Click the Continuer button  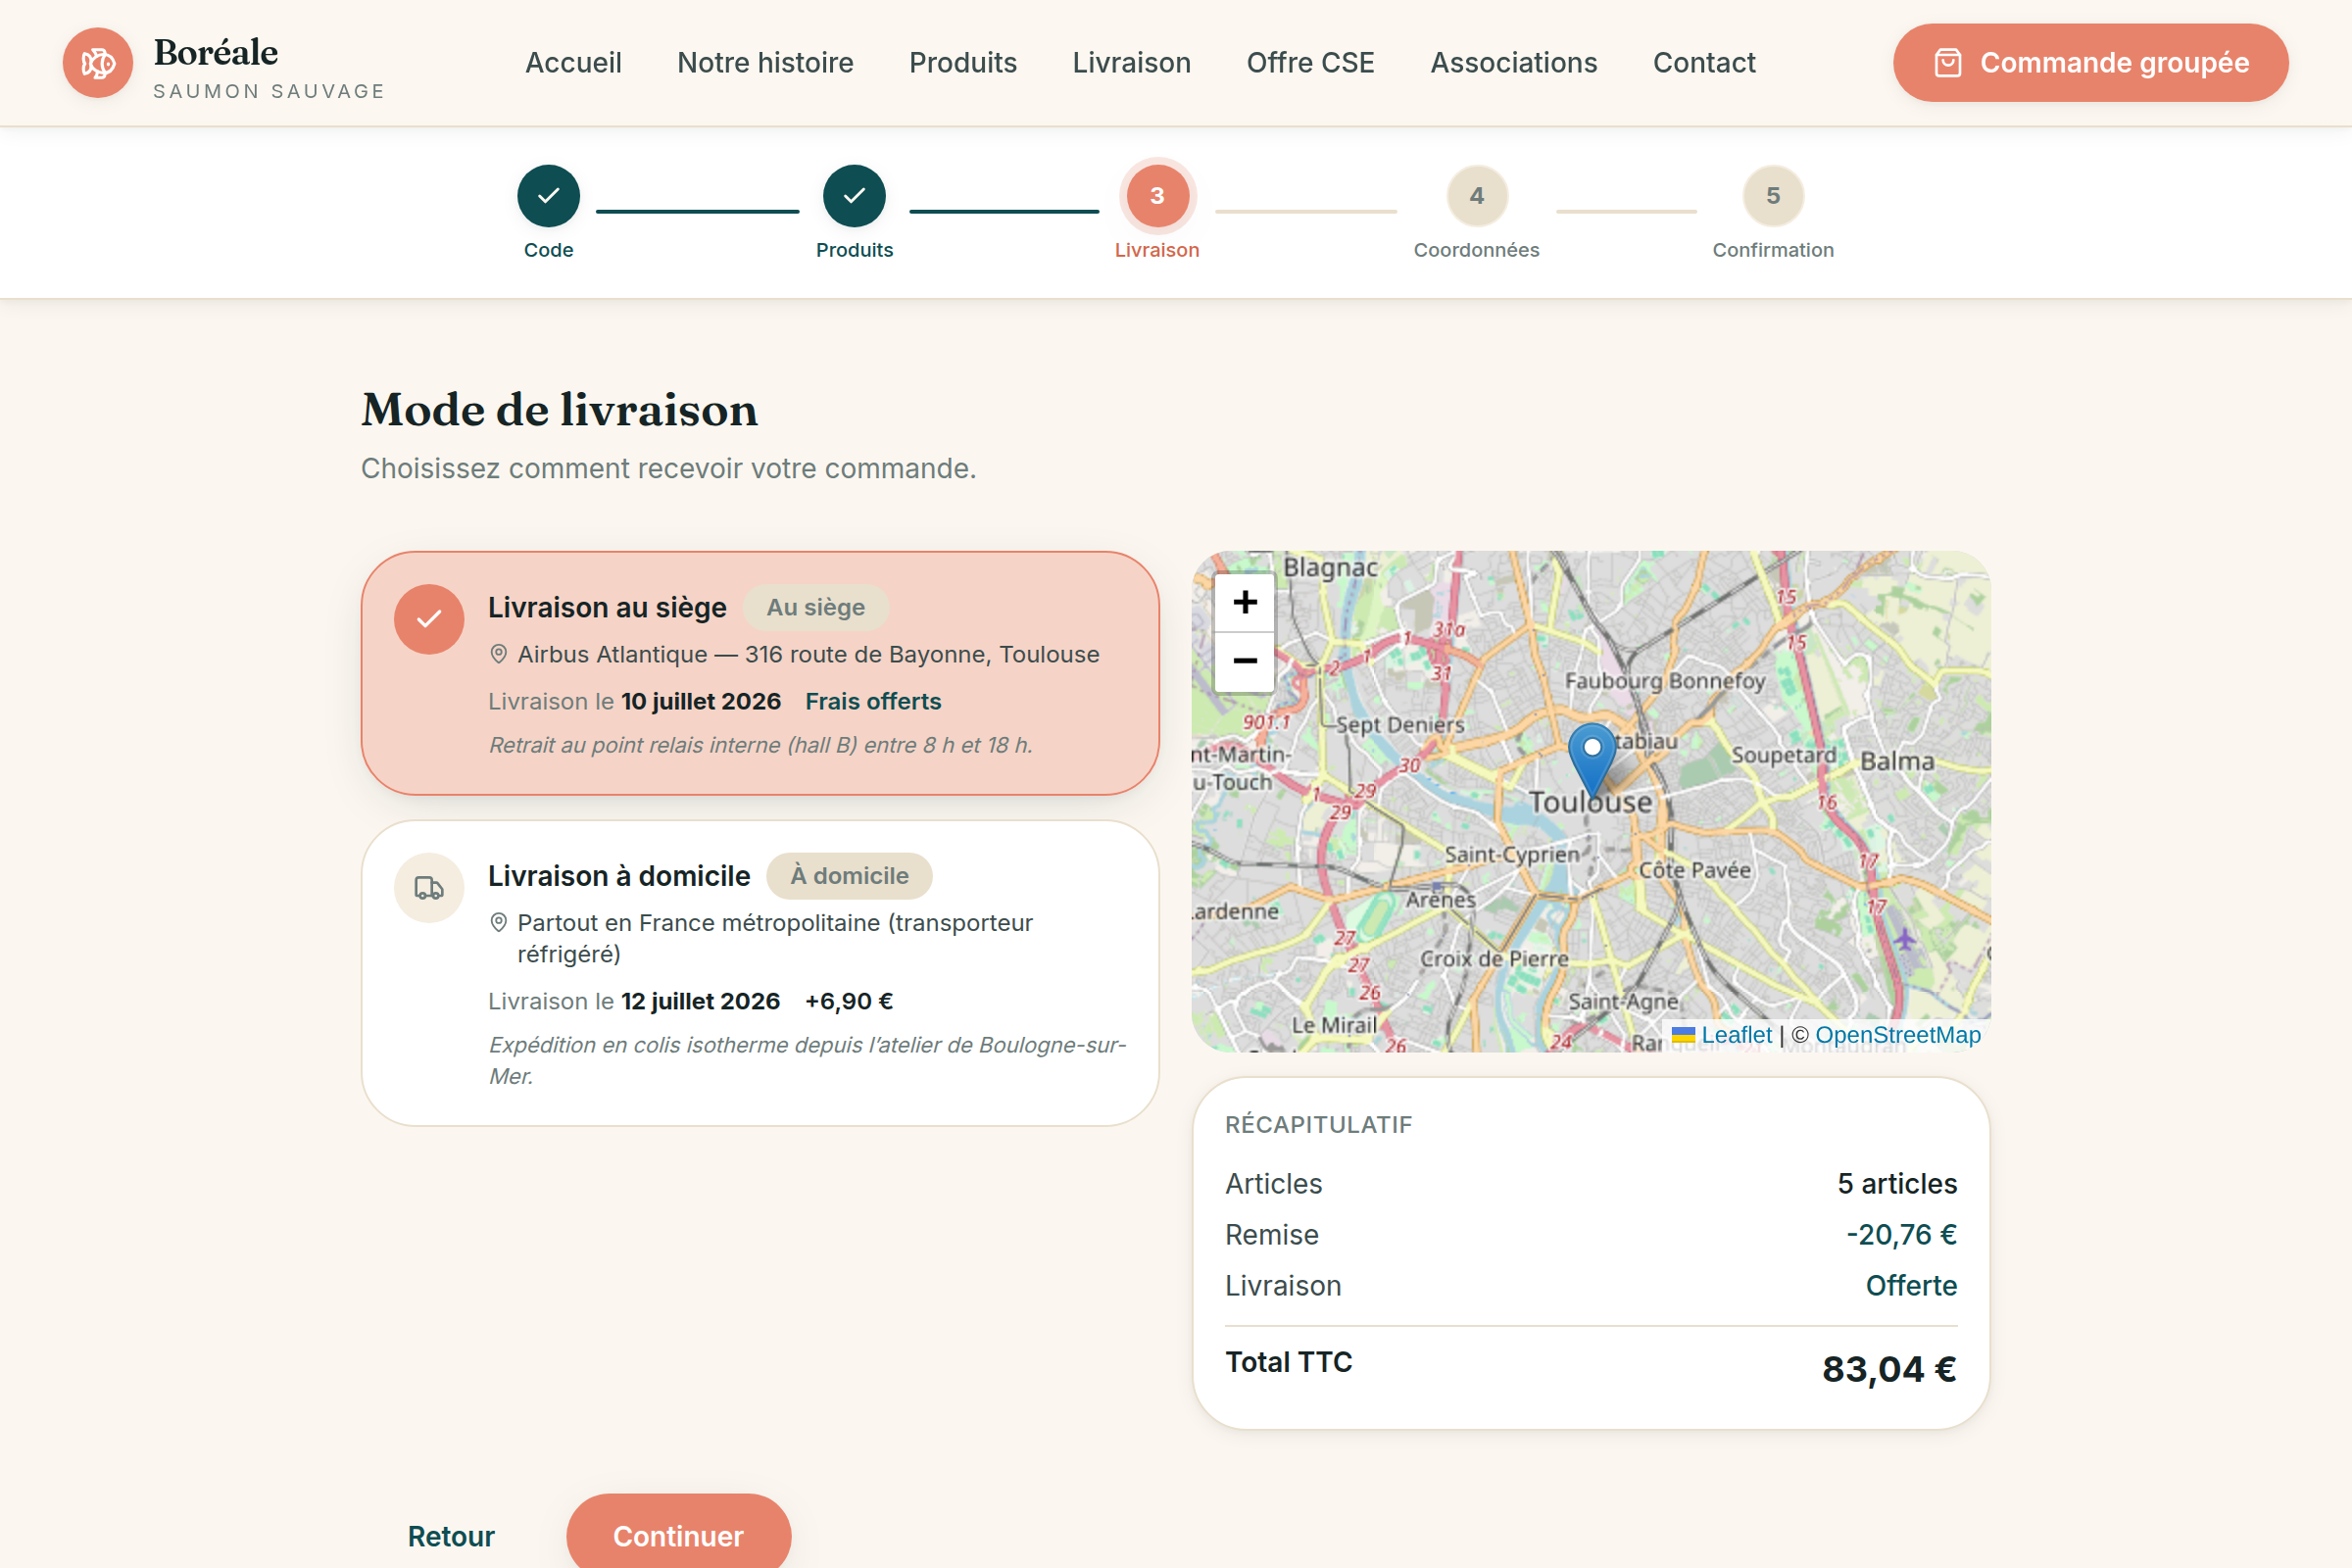coord(678,1534)
